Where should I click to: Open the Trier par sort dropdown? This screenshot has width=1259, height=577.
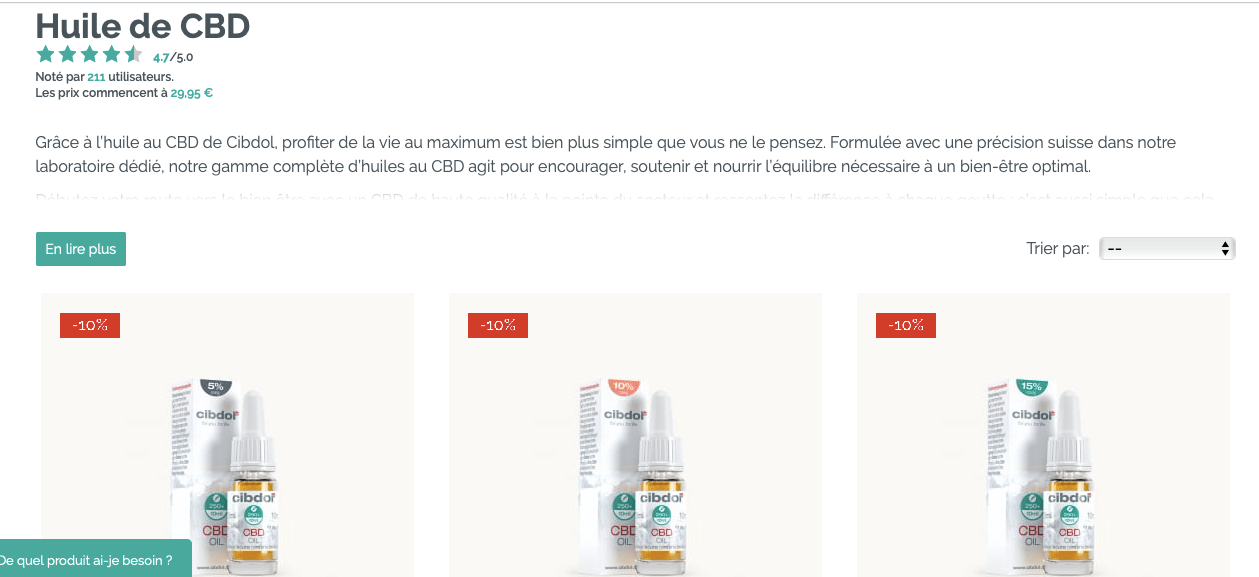pos(1167,248)
